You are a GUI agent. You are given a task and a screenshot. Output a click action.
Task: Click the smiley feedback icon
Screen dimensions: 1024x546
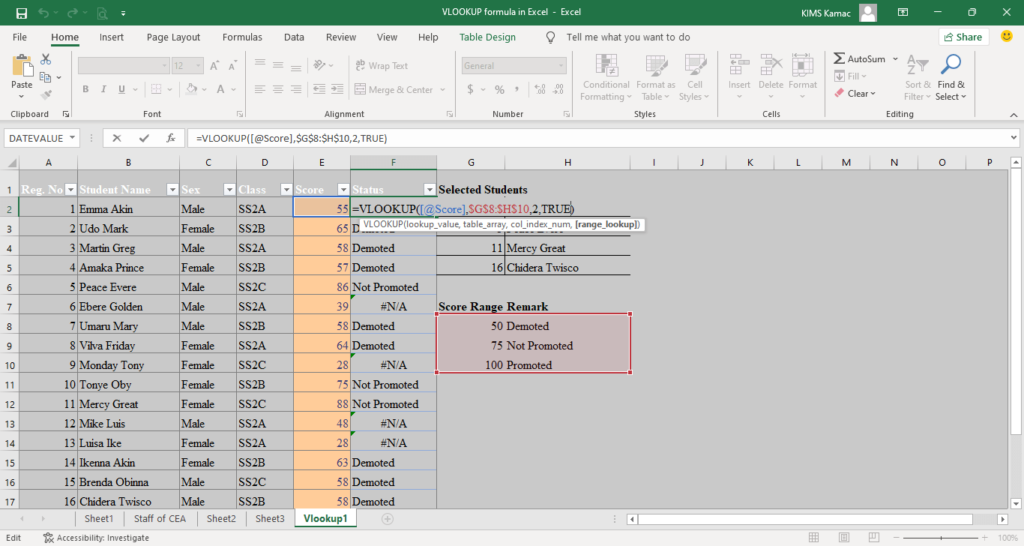(x=1006, y=37)
